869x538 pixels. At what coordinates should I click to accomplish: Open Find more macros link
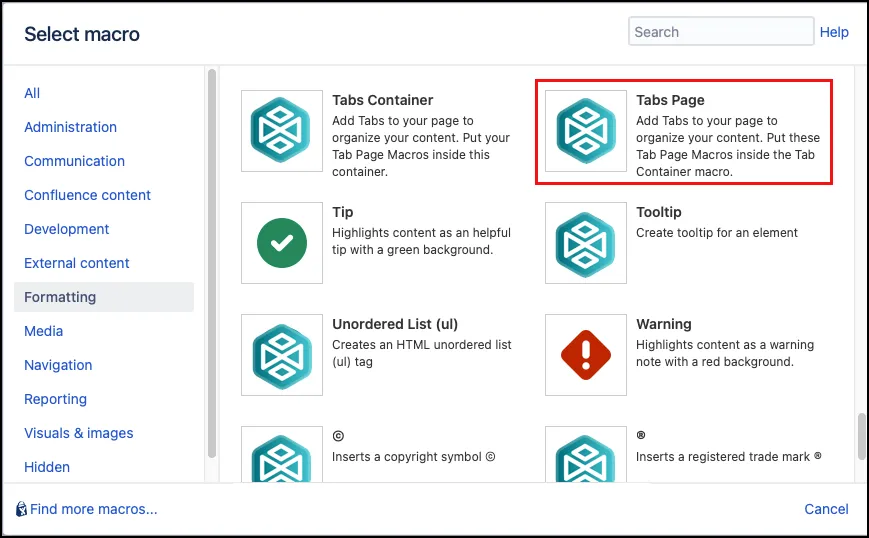(94, 509)
